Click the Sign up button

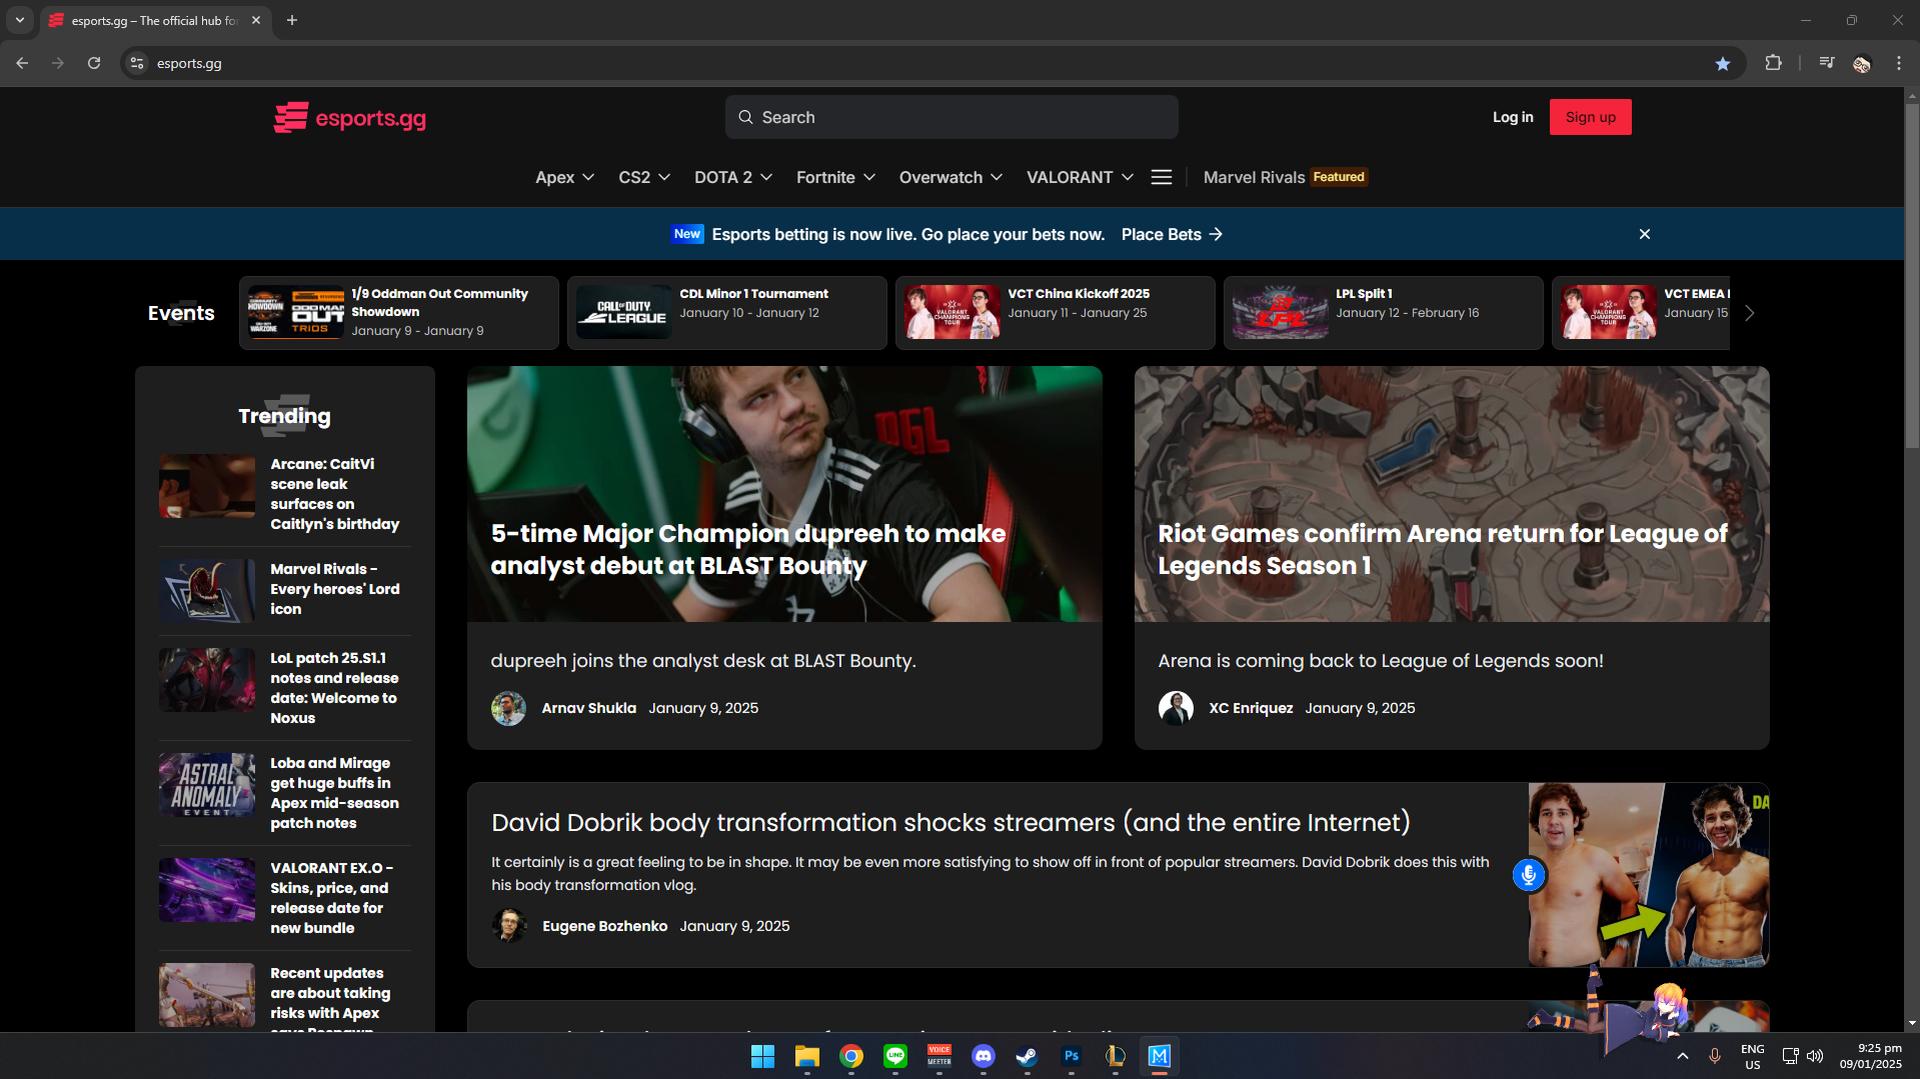pyautogui.click(x=1590, y=117)
